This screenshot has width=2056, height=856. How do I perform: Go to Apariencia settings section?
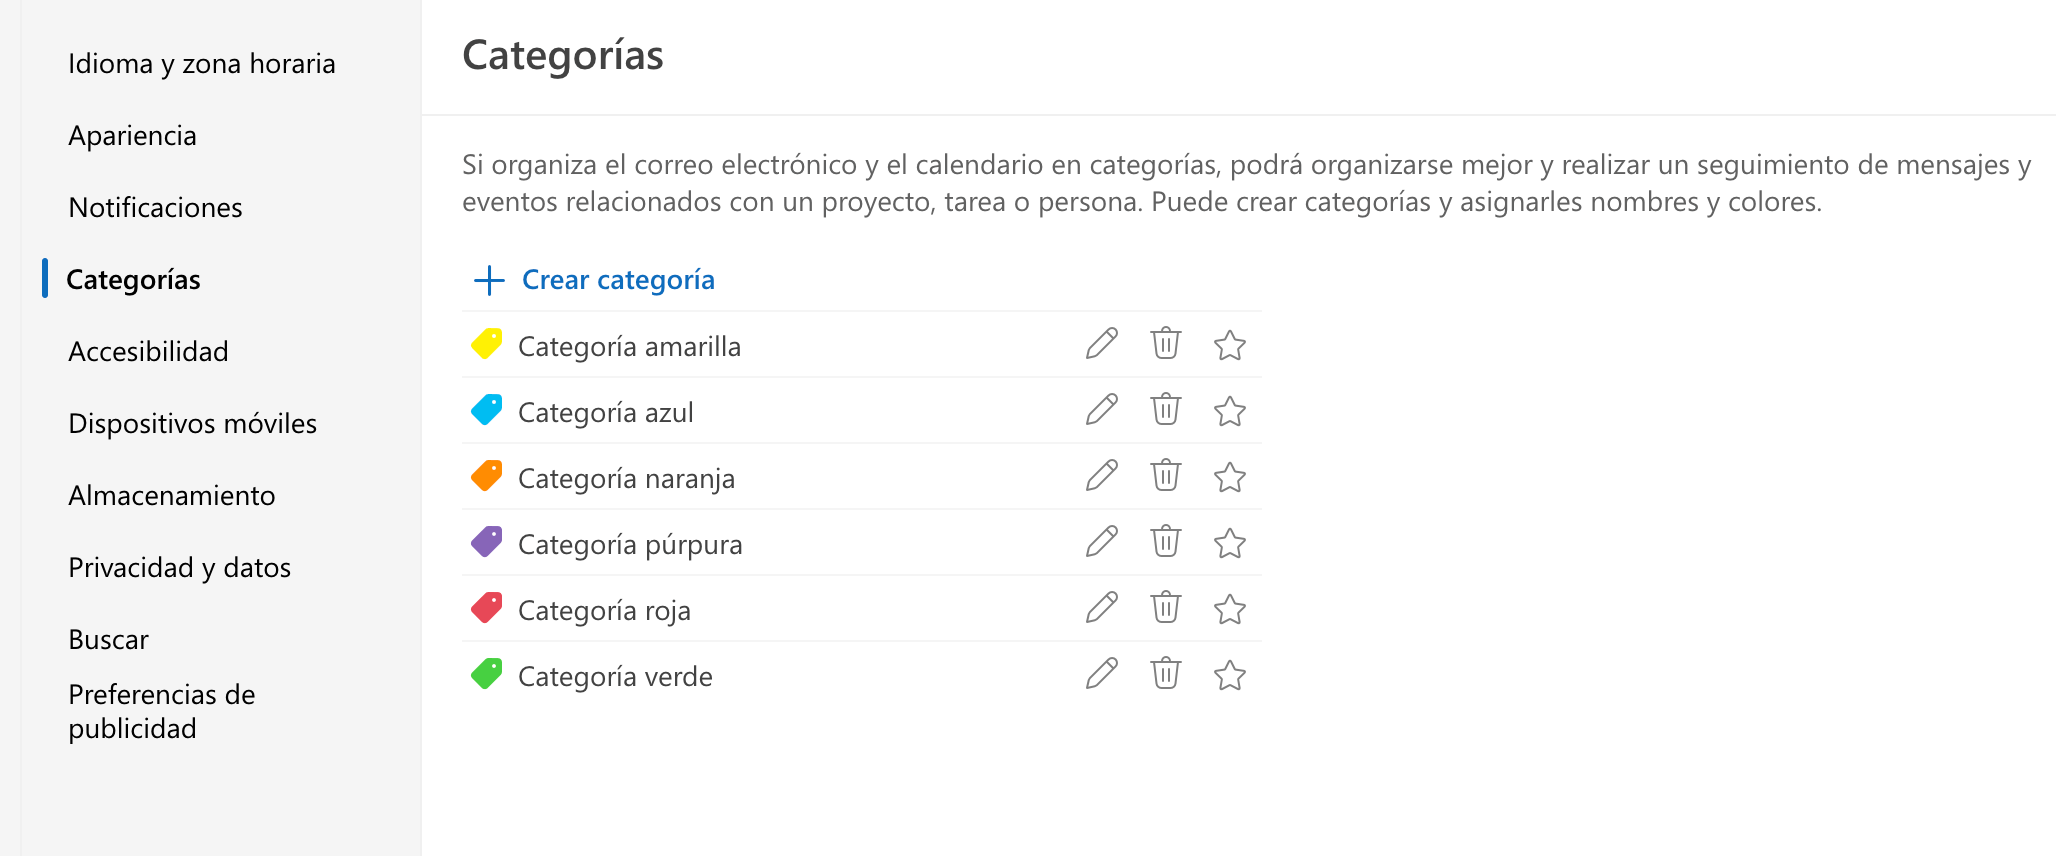[x=132, y=136]
